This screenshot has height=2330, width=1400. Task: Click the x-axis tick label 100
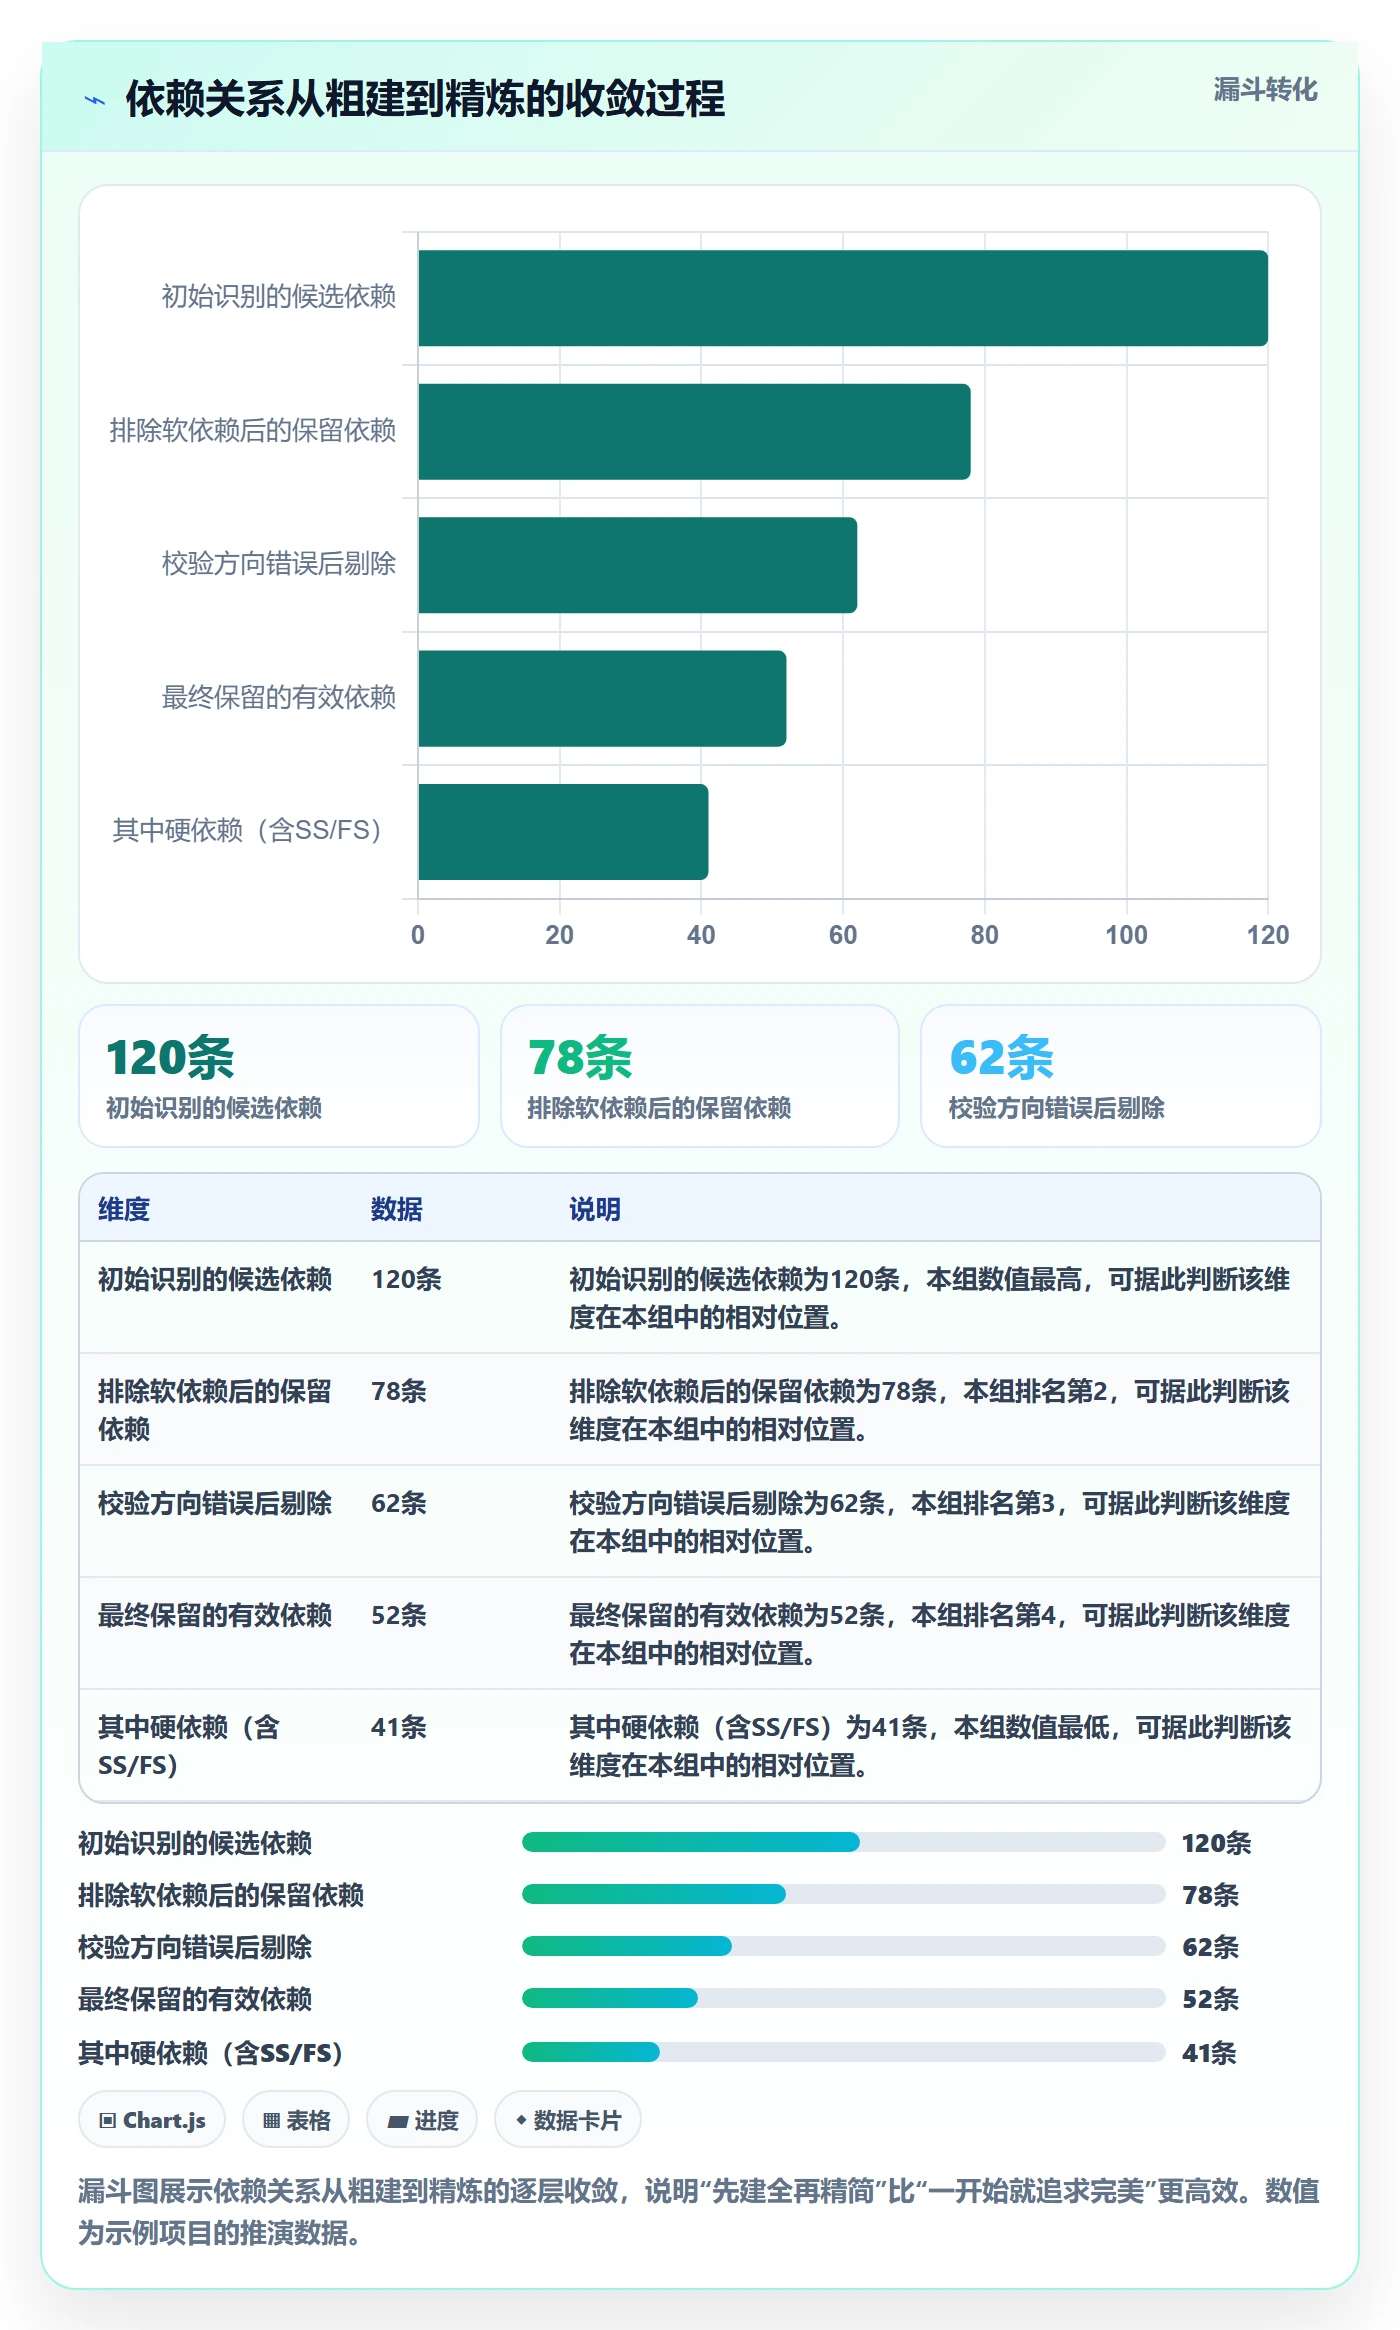click(x=1126, y=935)
